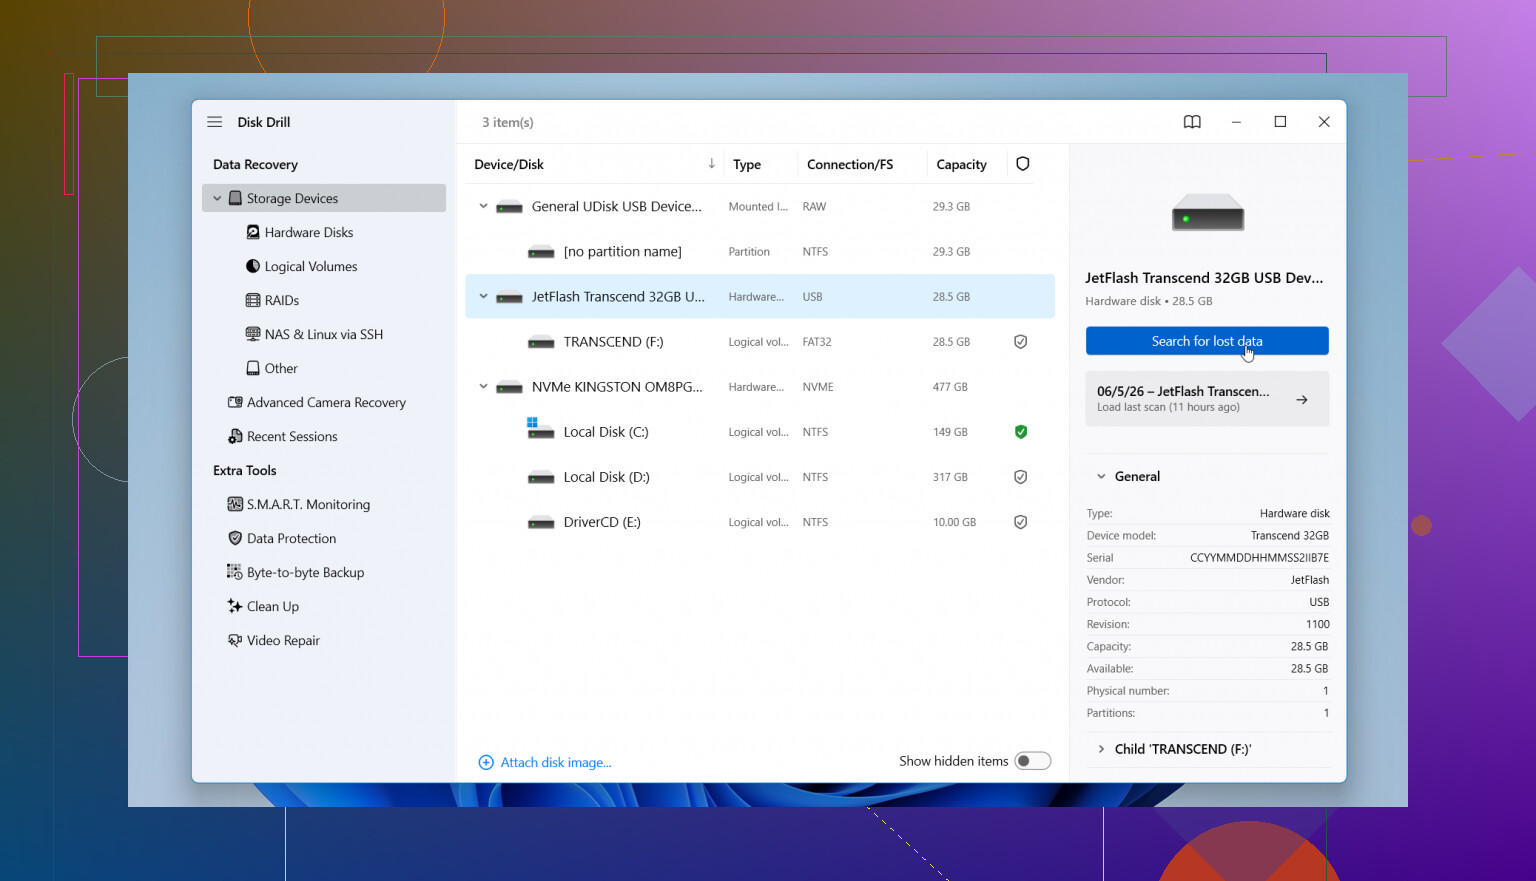Select the Local Disk (D:) row

point(760,477)
